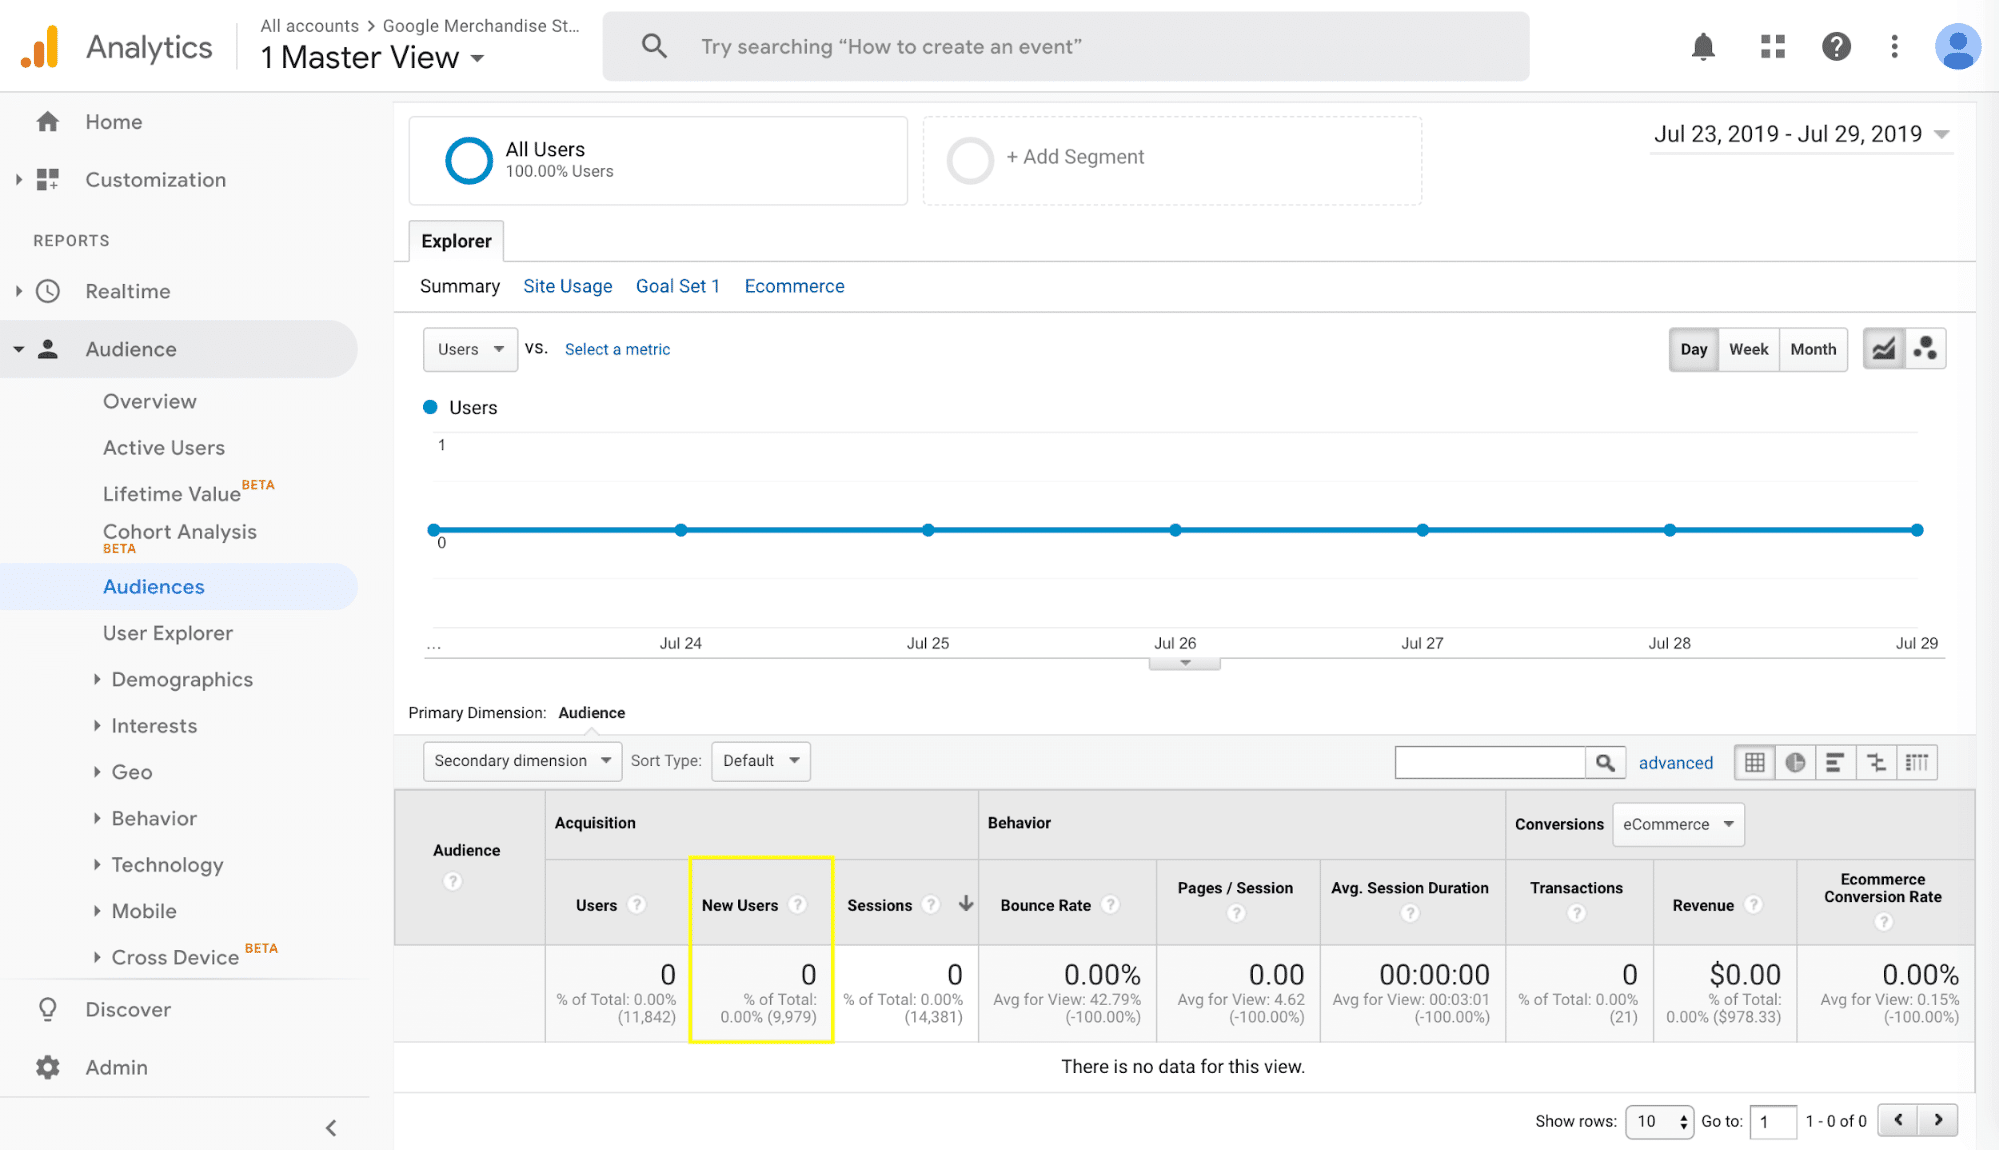Screen dimensions: 1999x1150
Task: Set the chart interval to Week
Action: tap(1748, 349)
